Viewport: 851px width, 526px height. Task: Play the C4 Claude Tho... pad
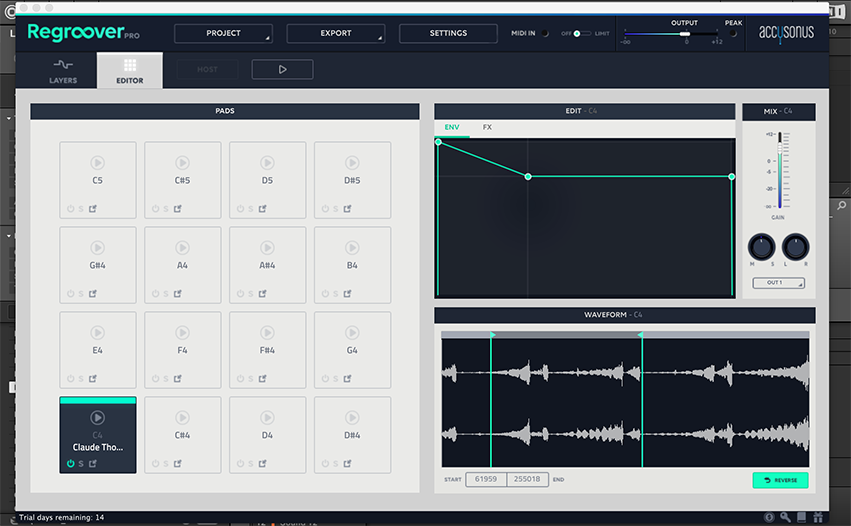pos(98,417)
